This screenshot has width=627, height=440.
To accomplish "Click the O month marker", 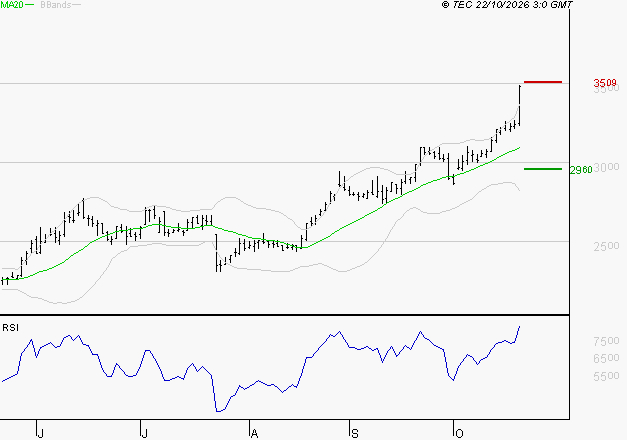I will coord(459,433).
